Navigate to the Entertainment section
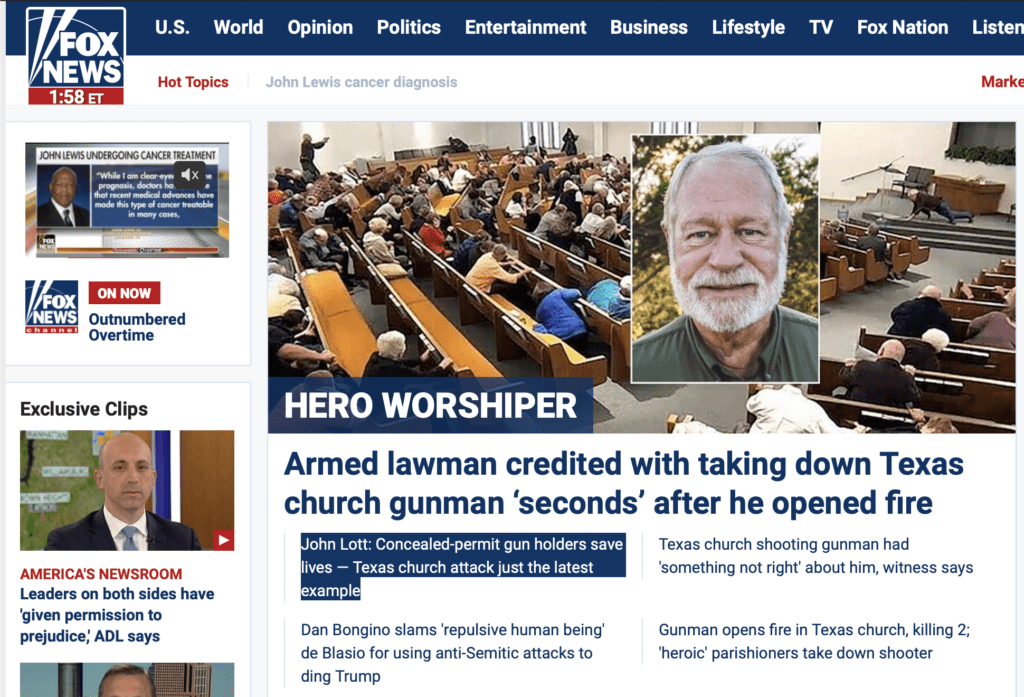Image resolution: width=1024 pixels, height=697 pixels. 525,27
